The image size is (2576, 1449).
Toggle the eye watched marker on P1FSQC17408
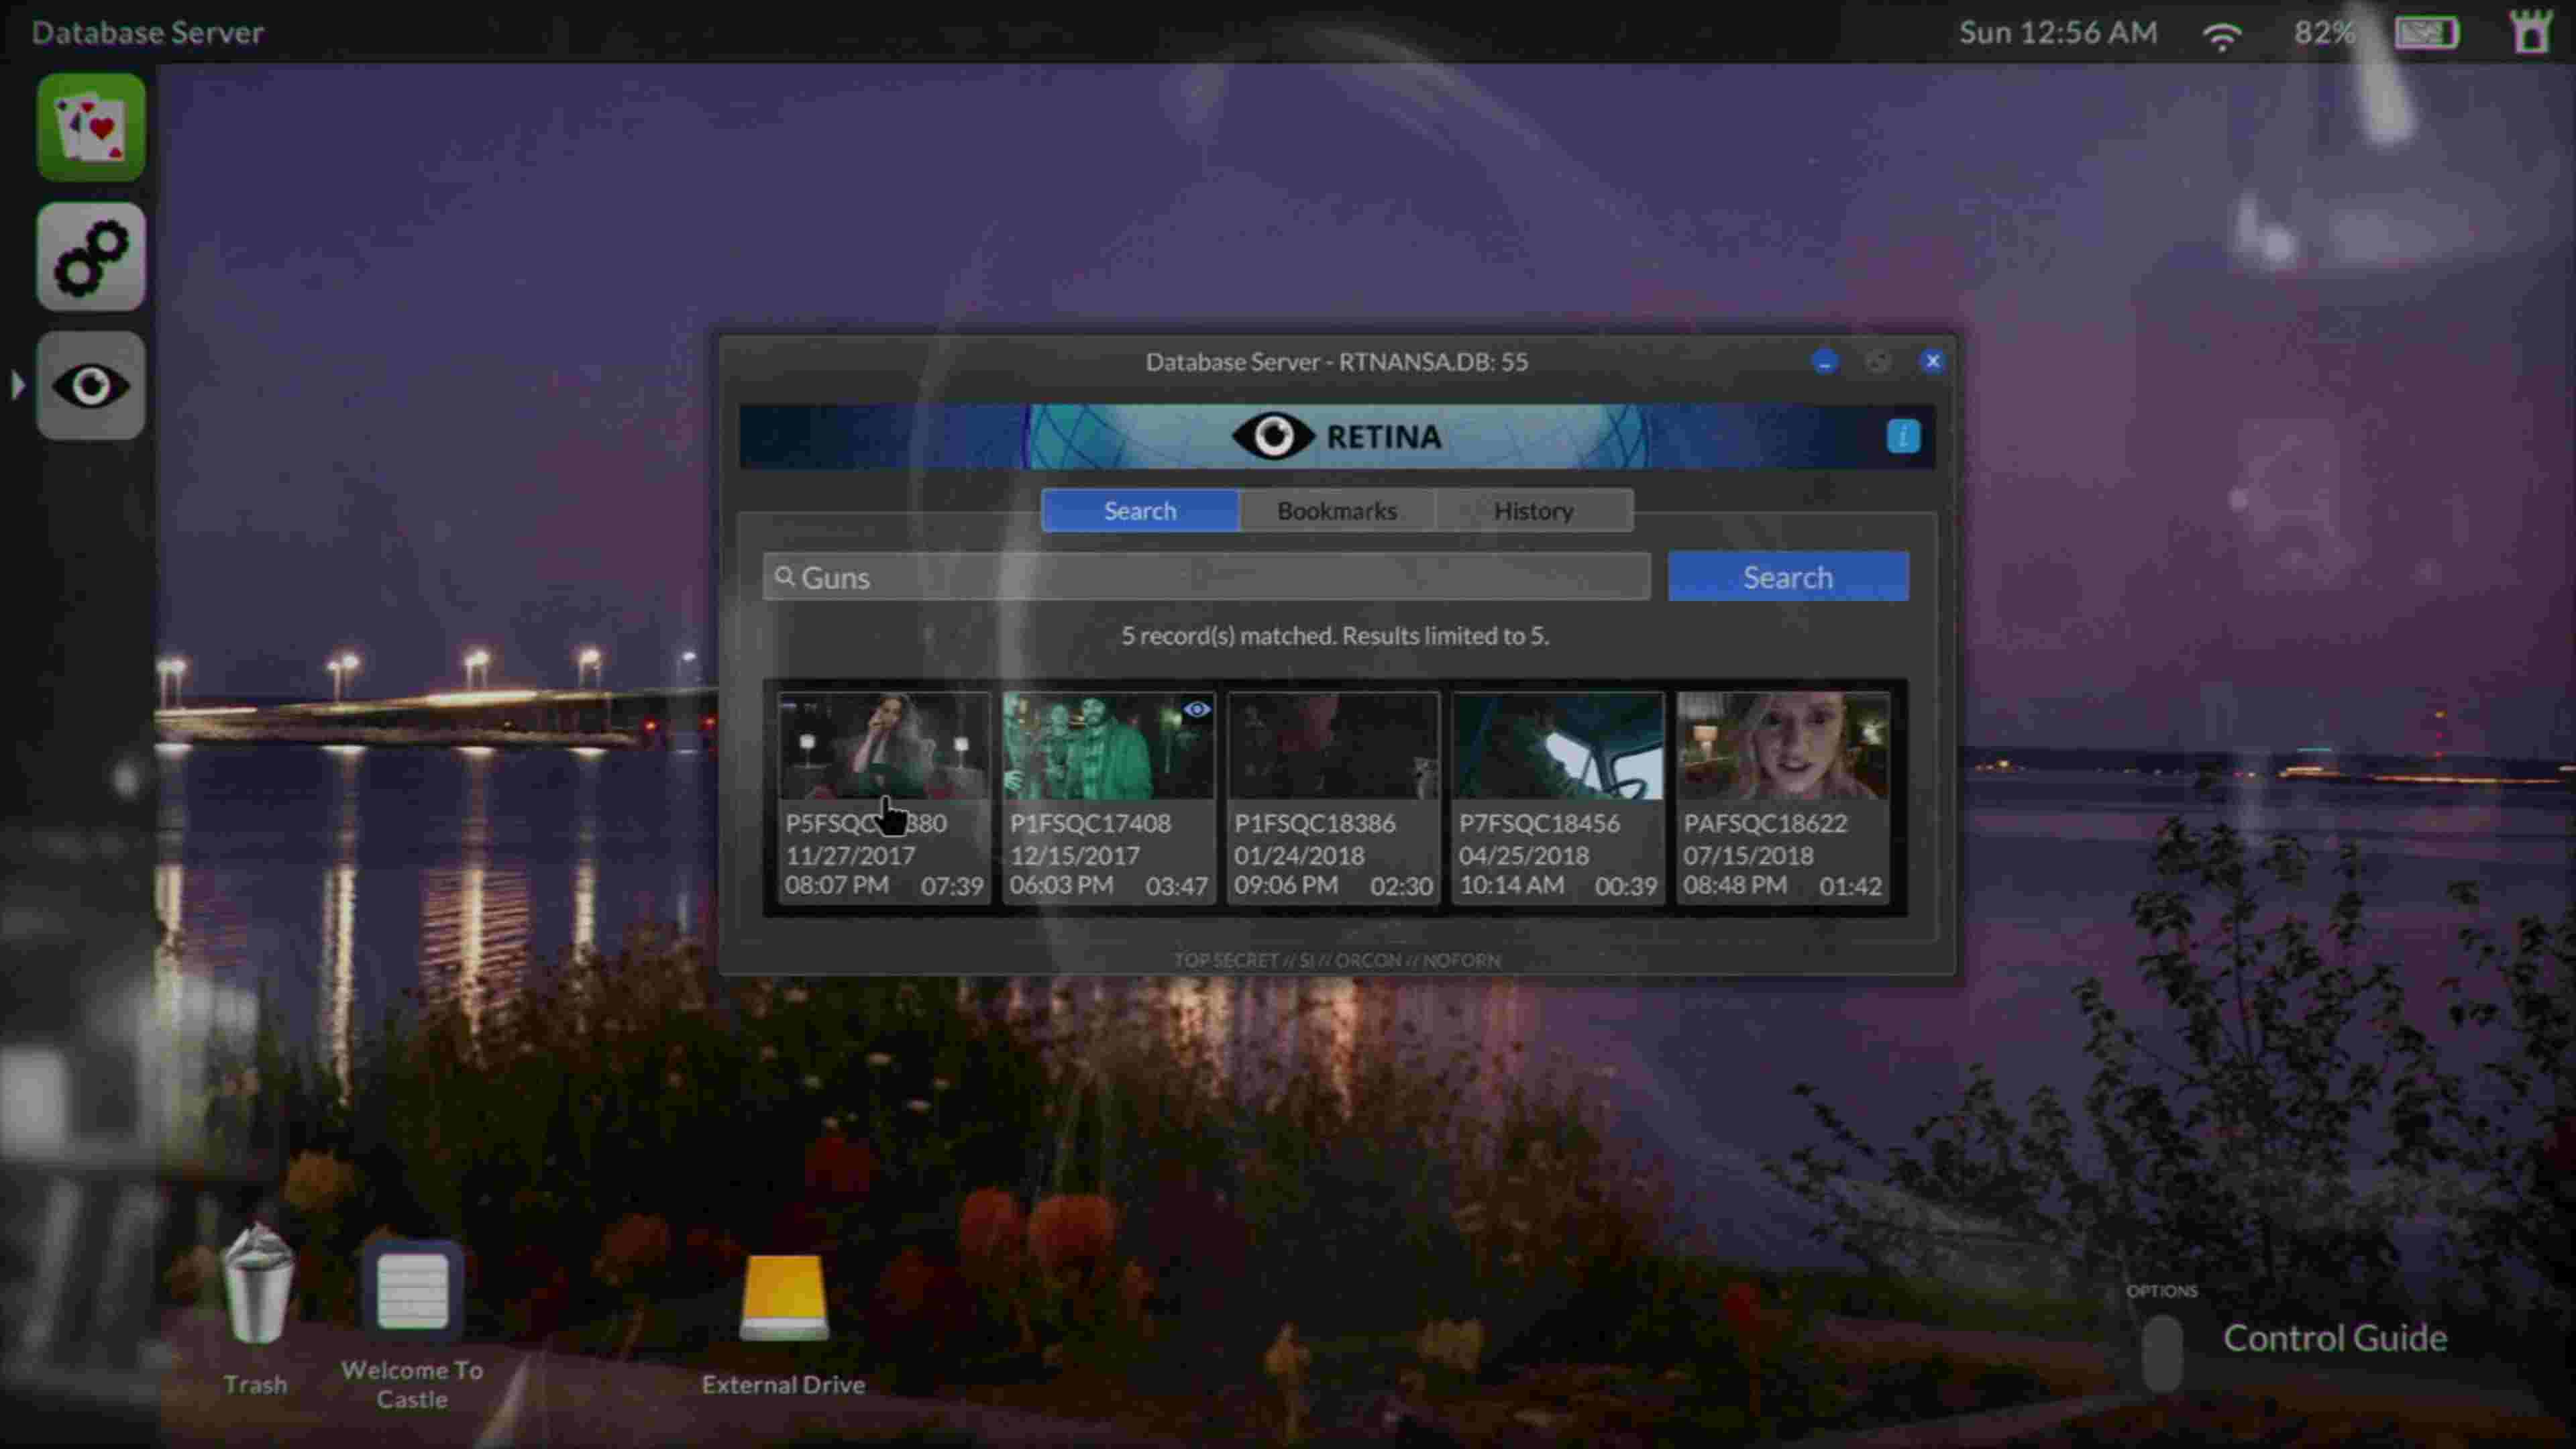(1196, 710)
